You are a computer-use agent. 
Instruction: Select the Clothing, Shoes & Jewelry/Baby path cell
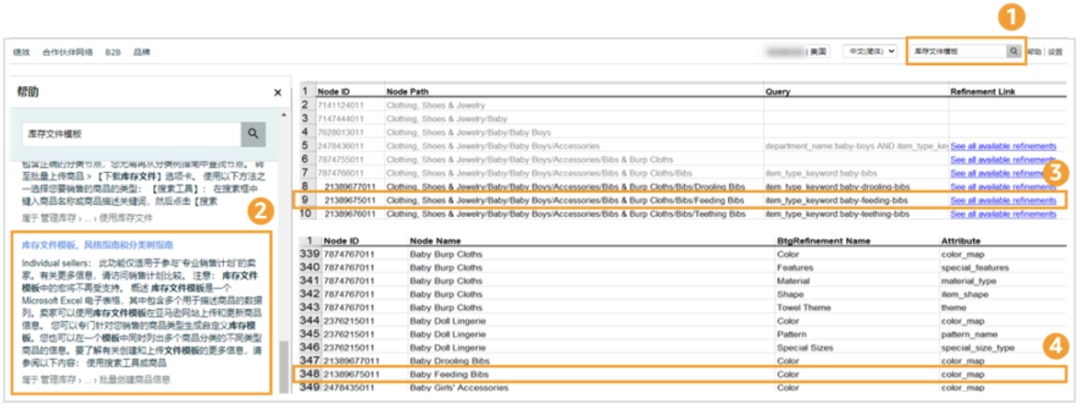pyautogui.click(x=446, y=119)
